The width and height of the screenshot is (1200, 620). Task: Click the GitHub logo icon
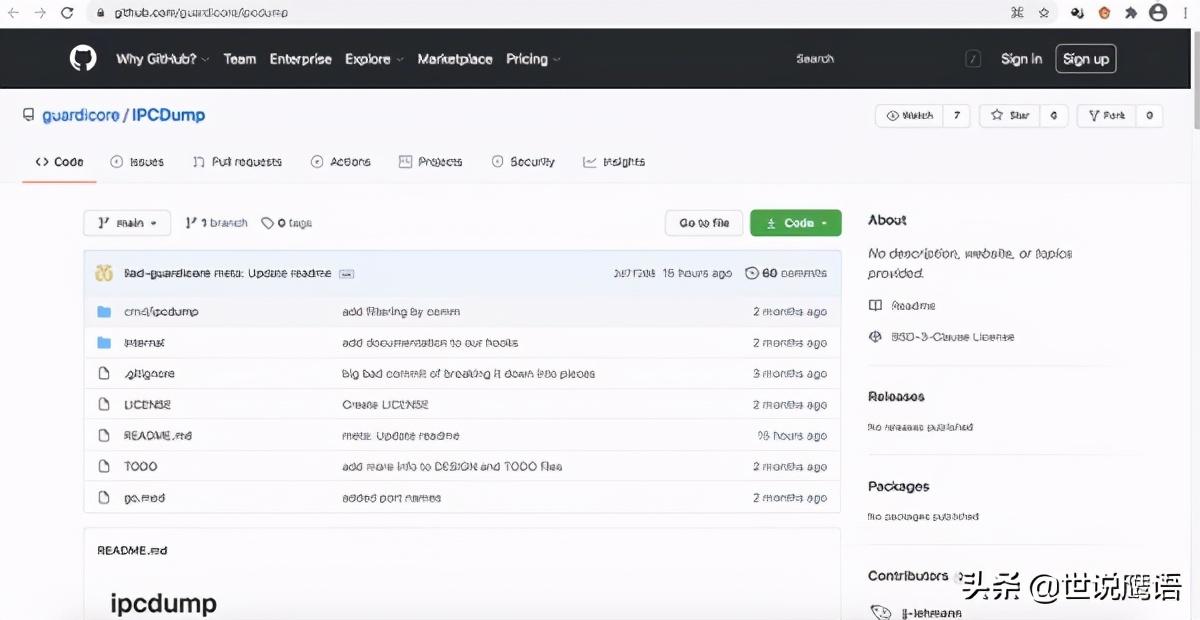coord(83,59)
